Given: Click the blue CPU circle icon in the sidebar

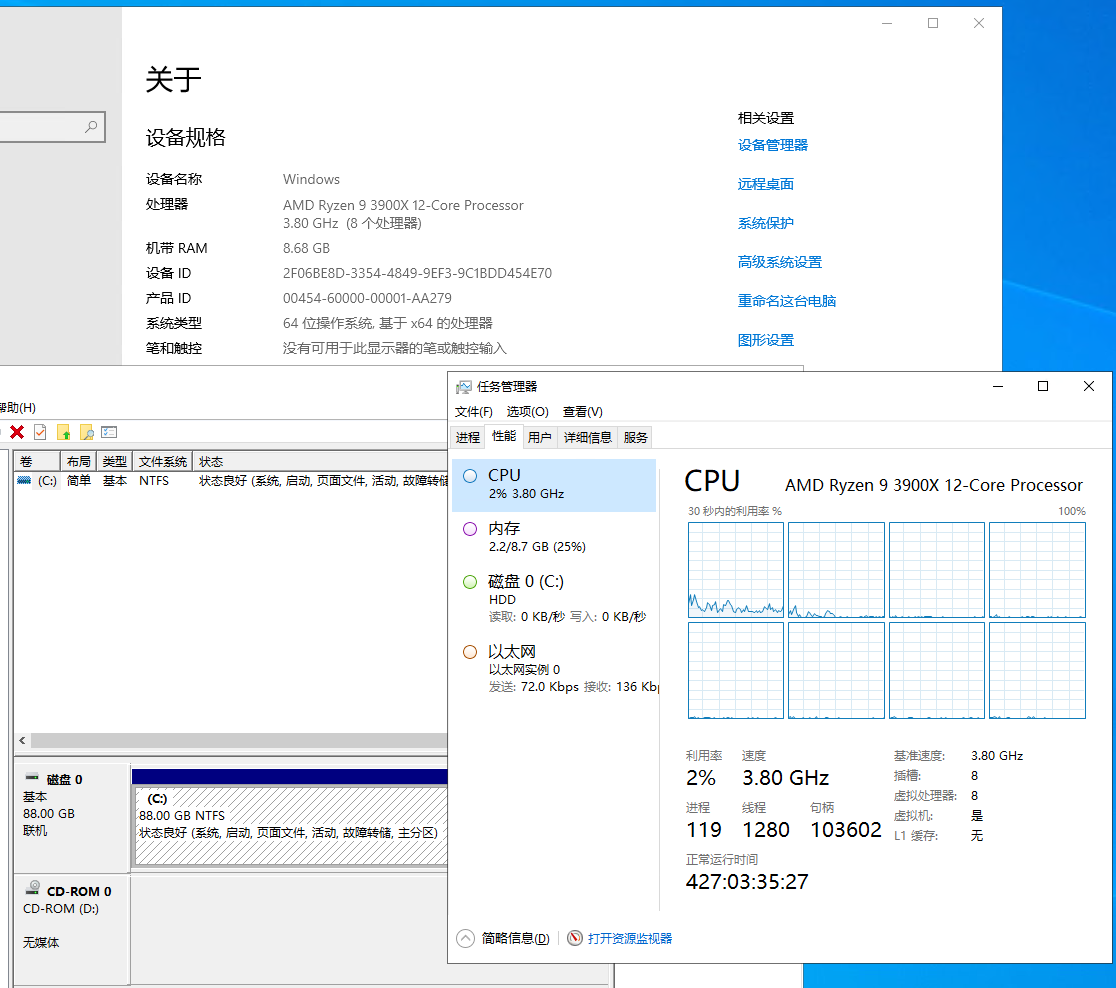Looking at the screenshot, I should tap(470, 476).
